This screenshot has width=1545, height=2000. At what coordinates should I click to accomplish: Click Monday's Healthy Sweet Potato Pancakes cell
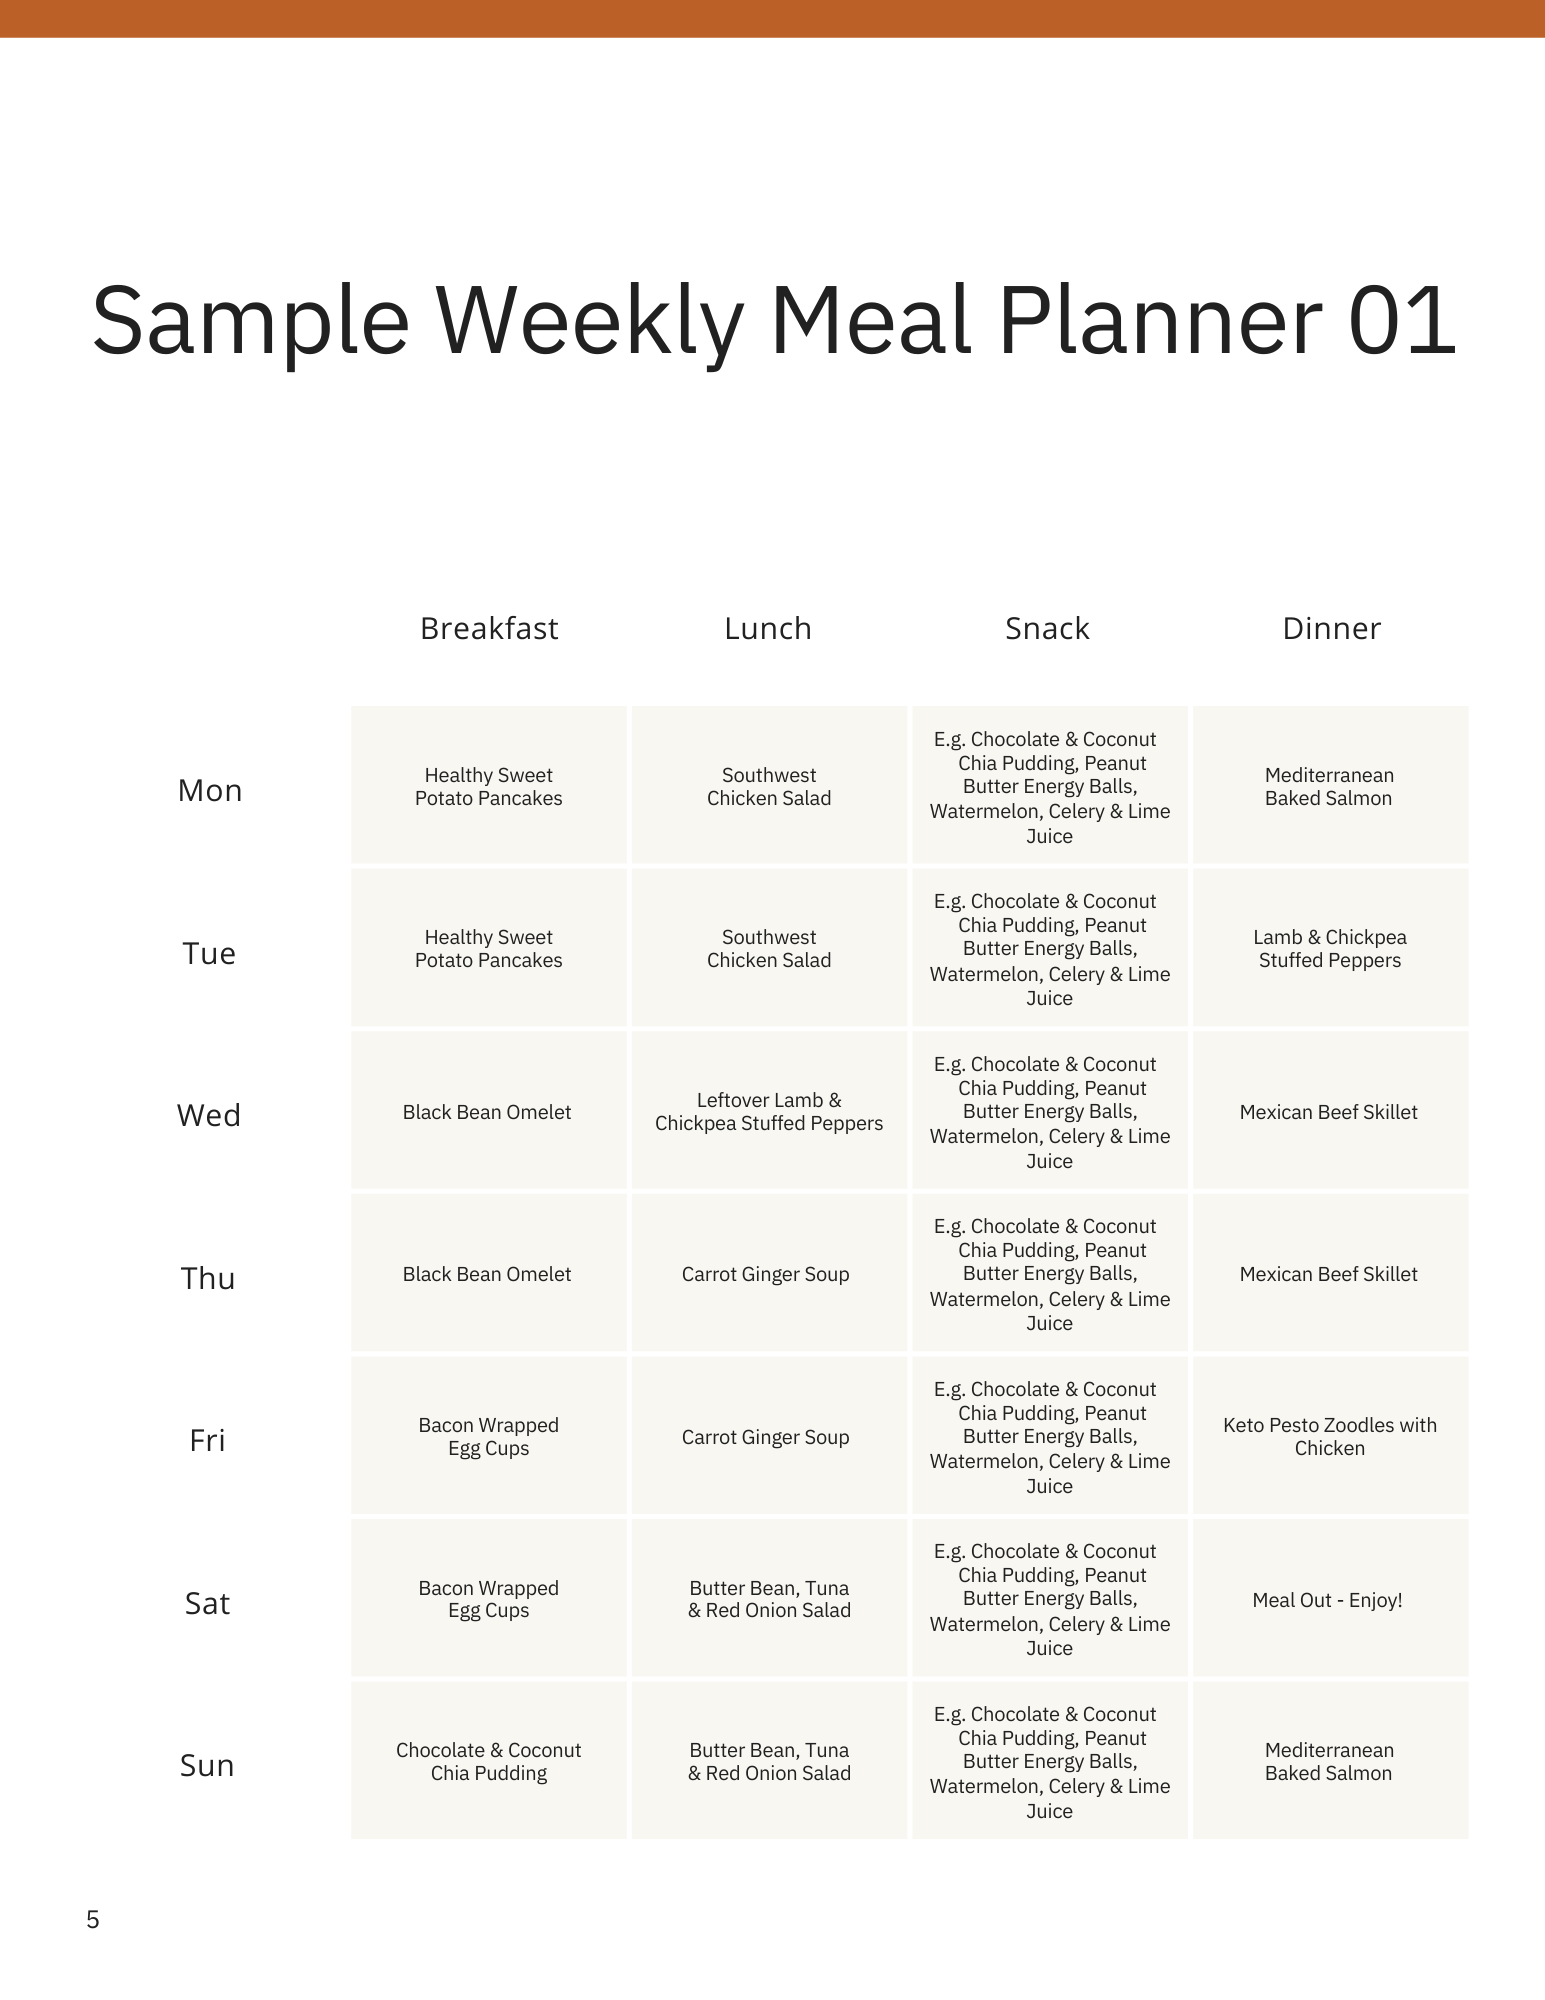489,786
